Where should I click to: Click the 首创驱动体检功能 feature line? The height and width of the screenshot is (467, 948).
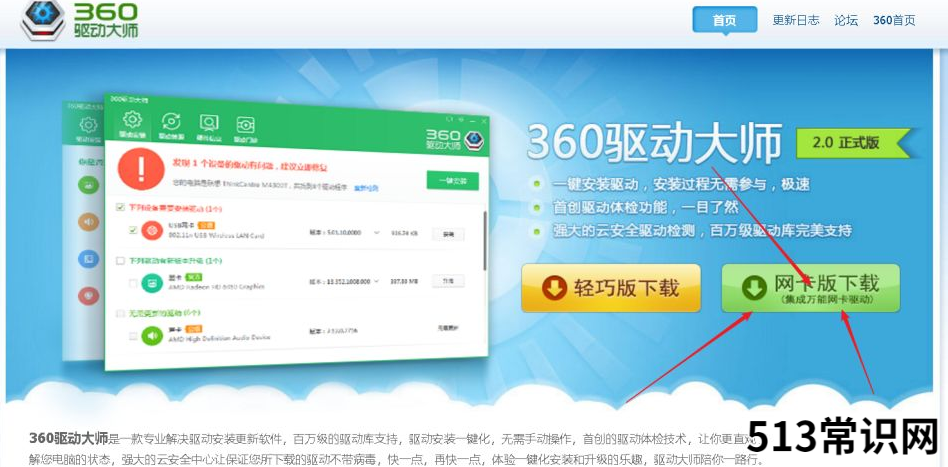(x=646, y=207)
